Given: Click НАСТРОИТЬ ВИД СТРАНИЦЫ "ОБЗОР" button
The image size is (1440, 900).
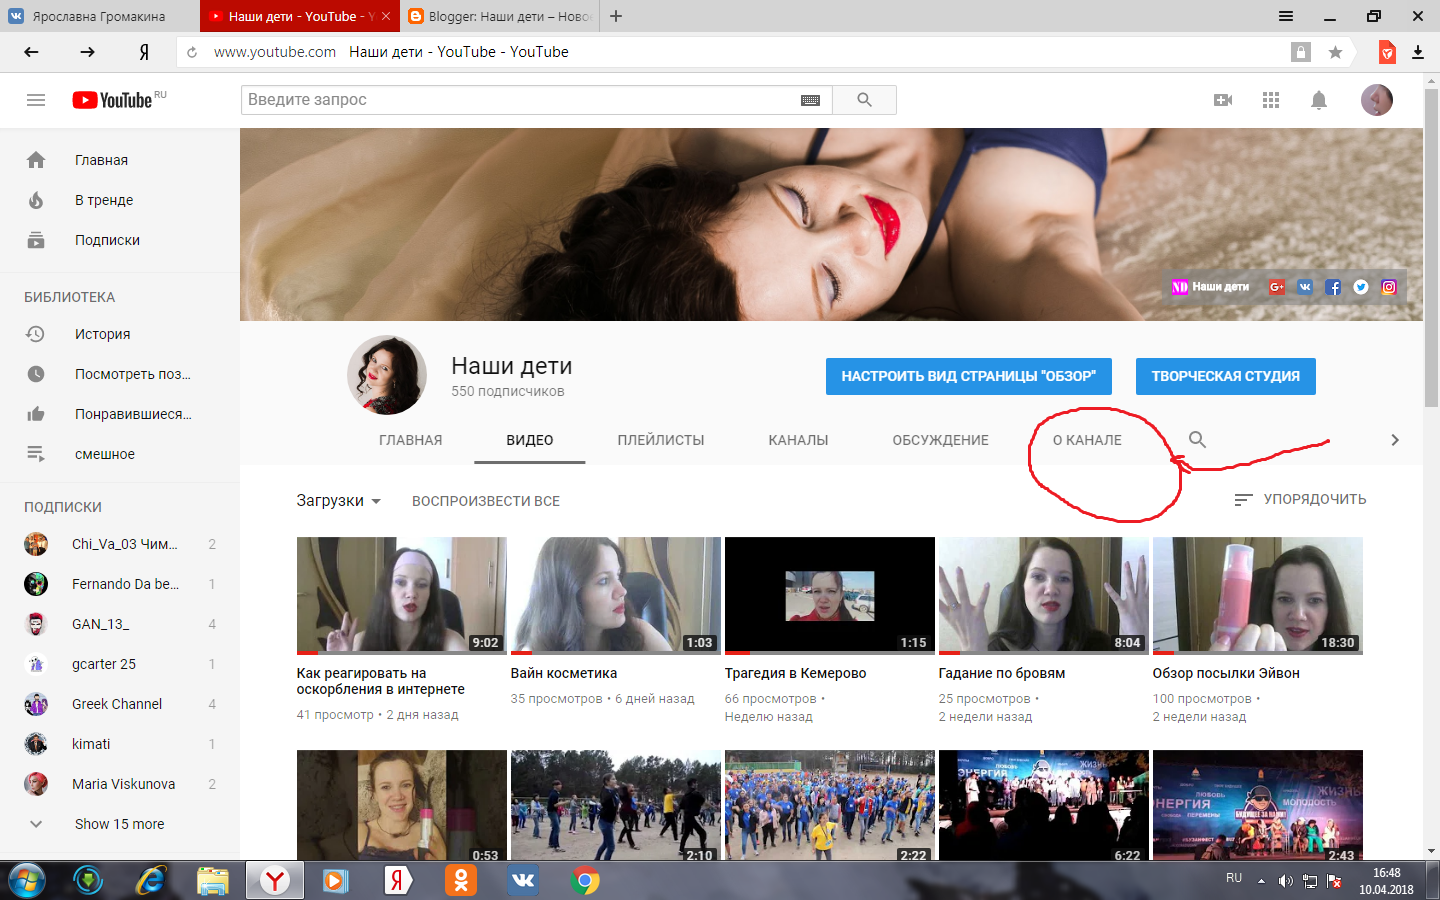Looking at the screenshot, I should [969, 376].
